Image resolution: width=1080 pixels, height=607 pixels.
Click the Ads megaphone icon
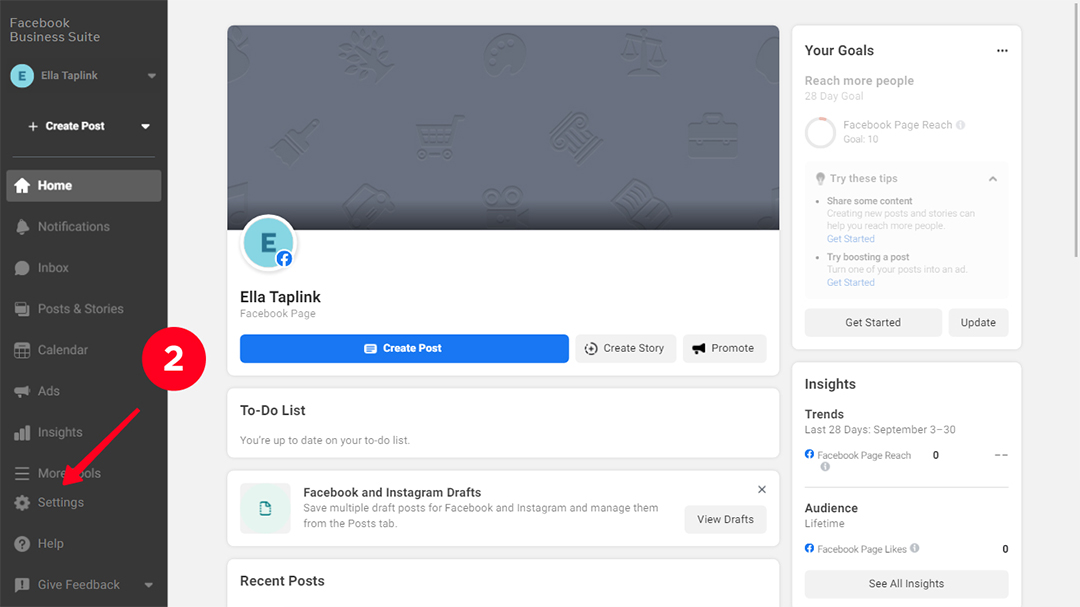coord(22,391)
